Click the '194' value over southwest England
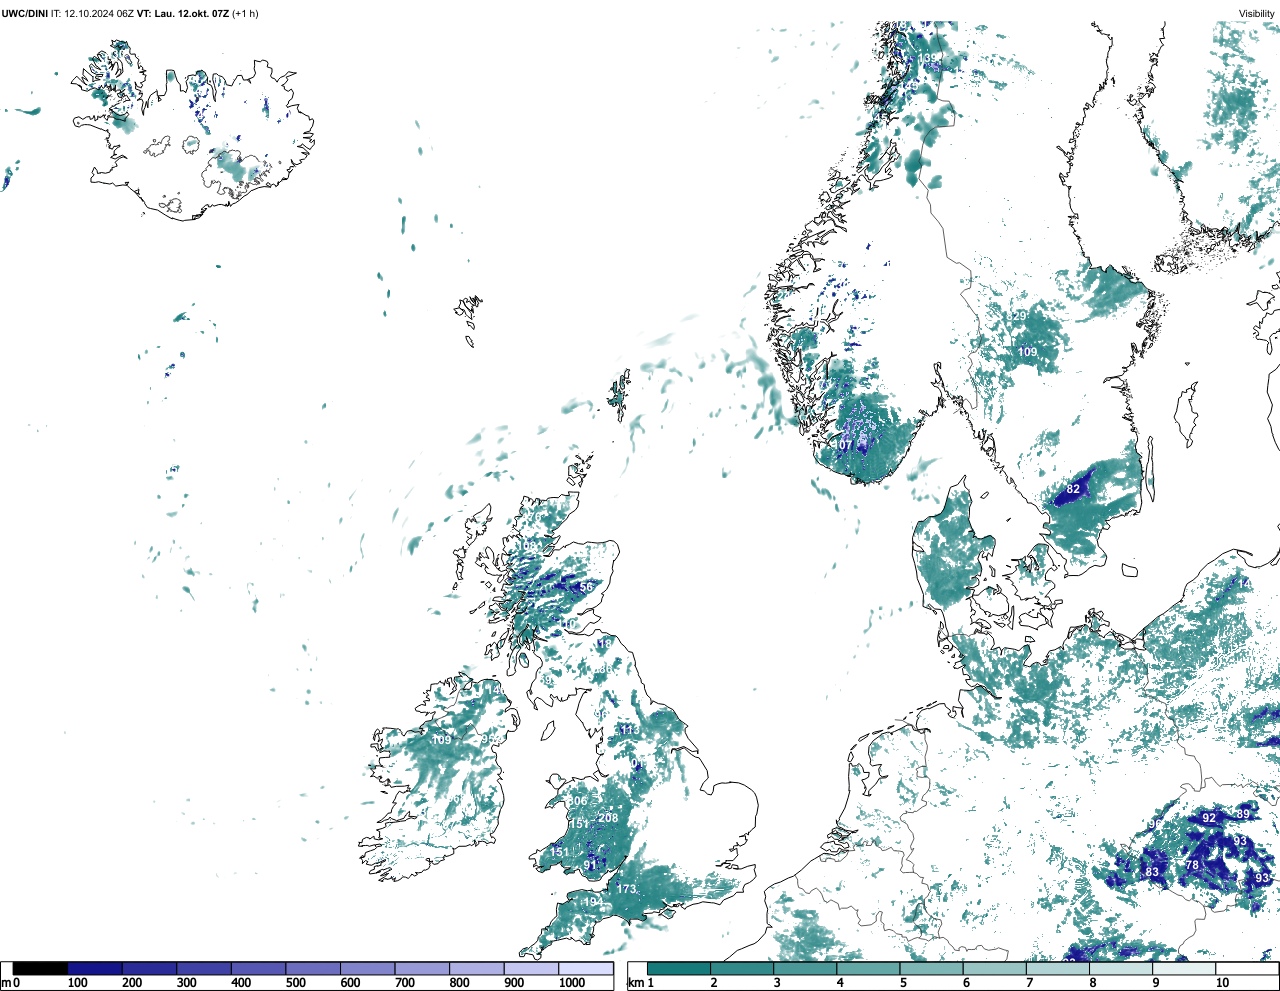Image resolution: width=1280 pixels, height=991 pixels. click(593, 902)
